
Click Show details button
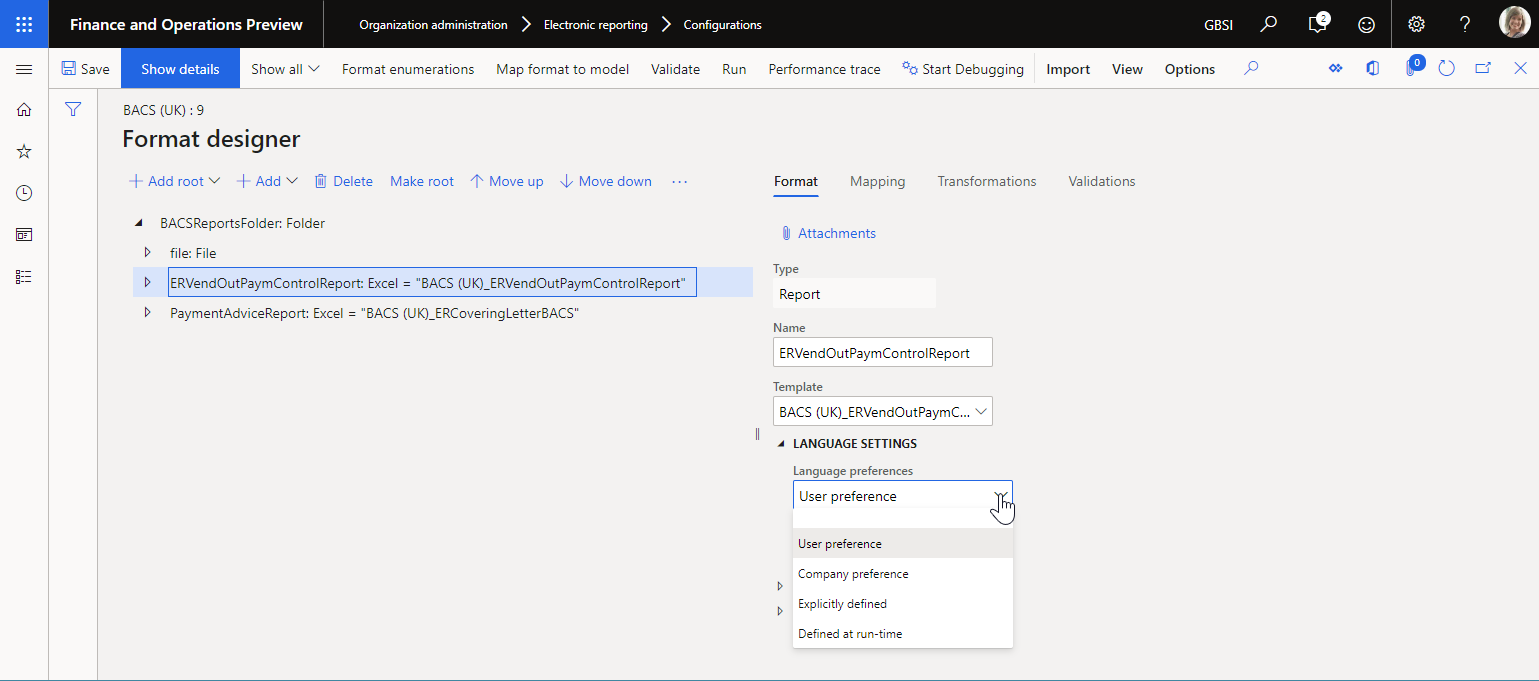click(180, 69)
